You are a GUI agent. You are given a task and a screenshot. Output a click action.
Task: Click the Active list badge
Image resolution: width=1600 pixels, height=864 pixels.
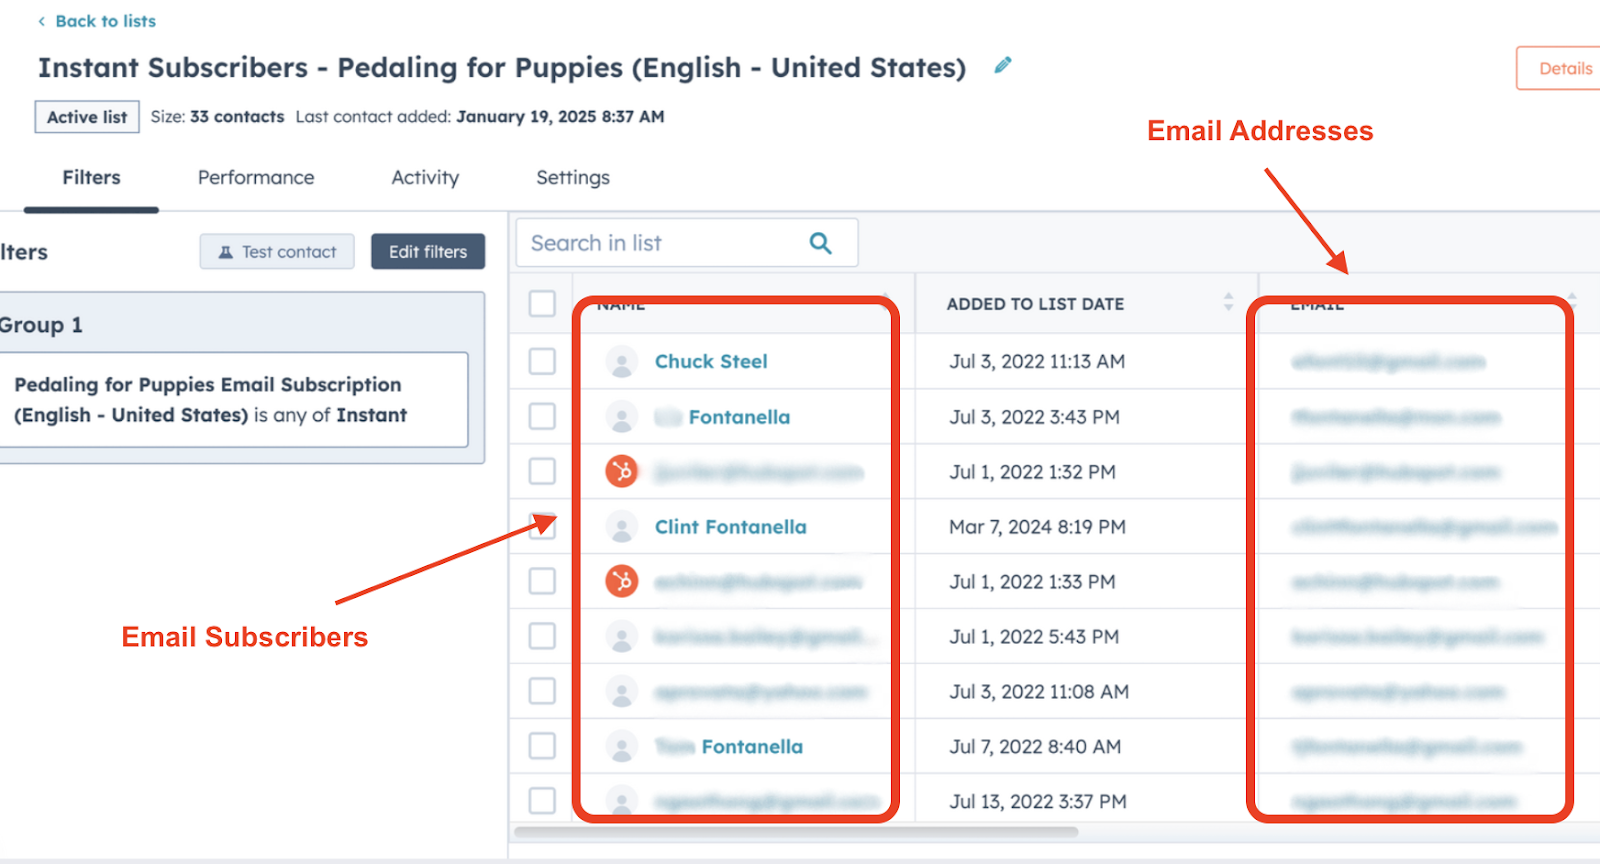(87, 117)
